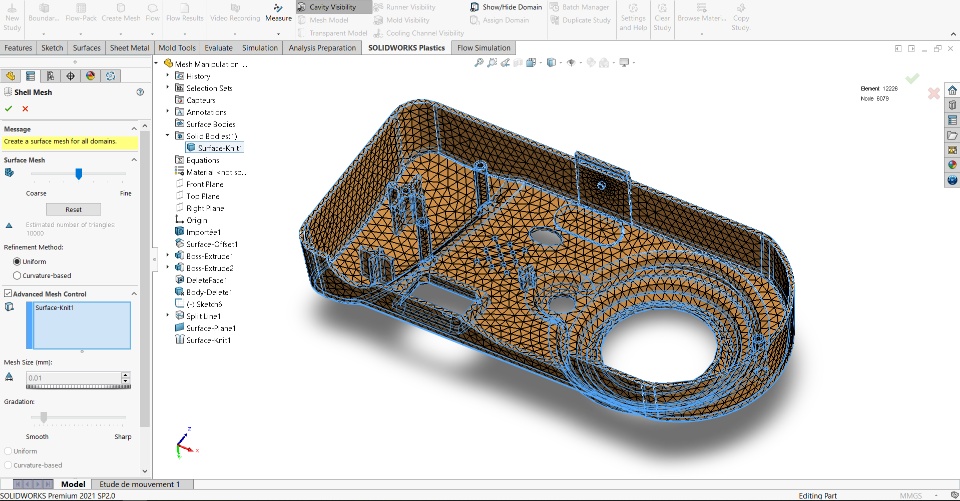Open the File Explorer folder in task pane

point(952,135)
